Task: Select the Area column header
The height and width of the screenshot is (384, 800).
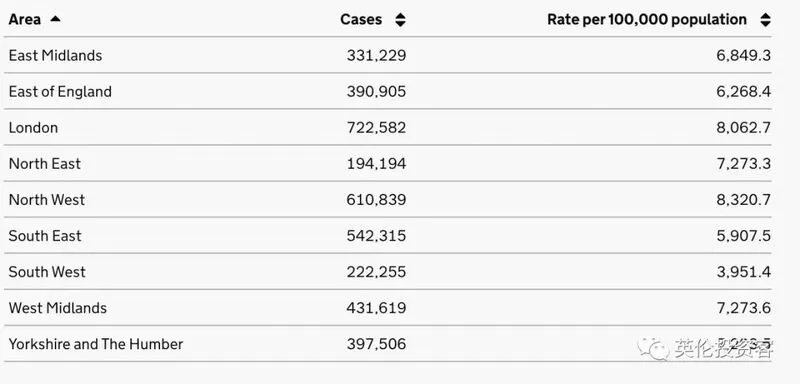Action: pos(24,20)
